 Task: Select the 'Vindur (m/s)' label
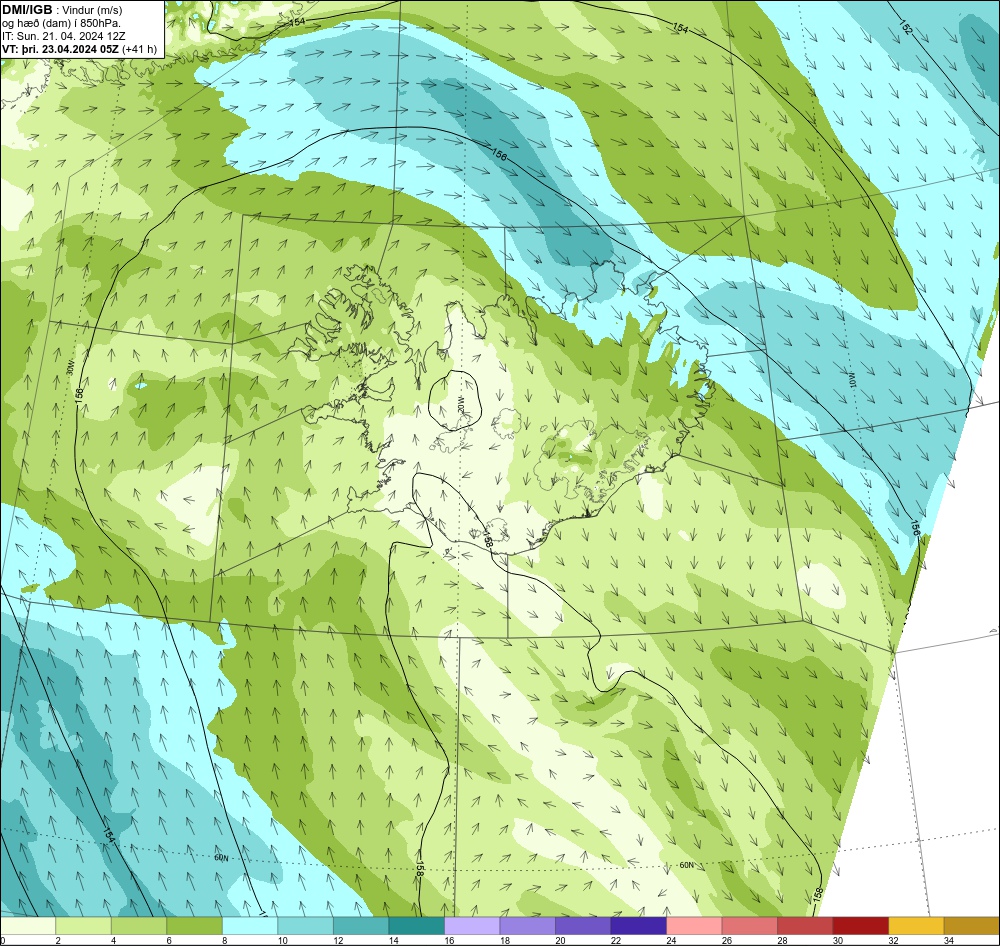click(93, 10)
